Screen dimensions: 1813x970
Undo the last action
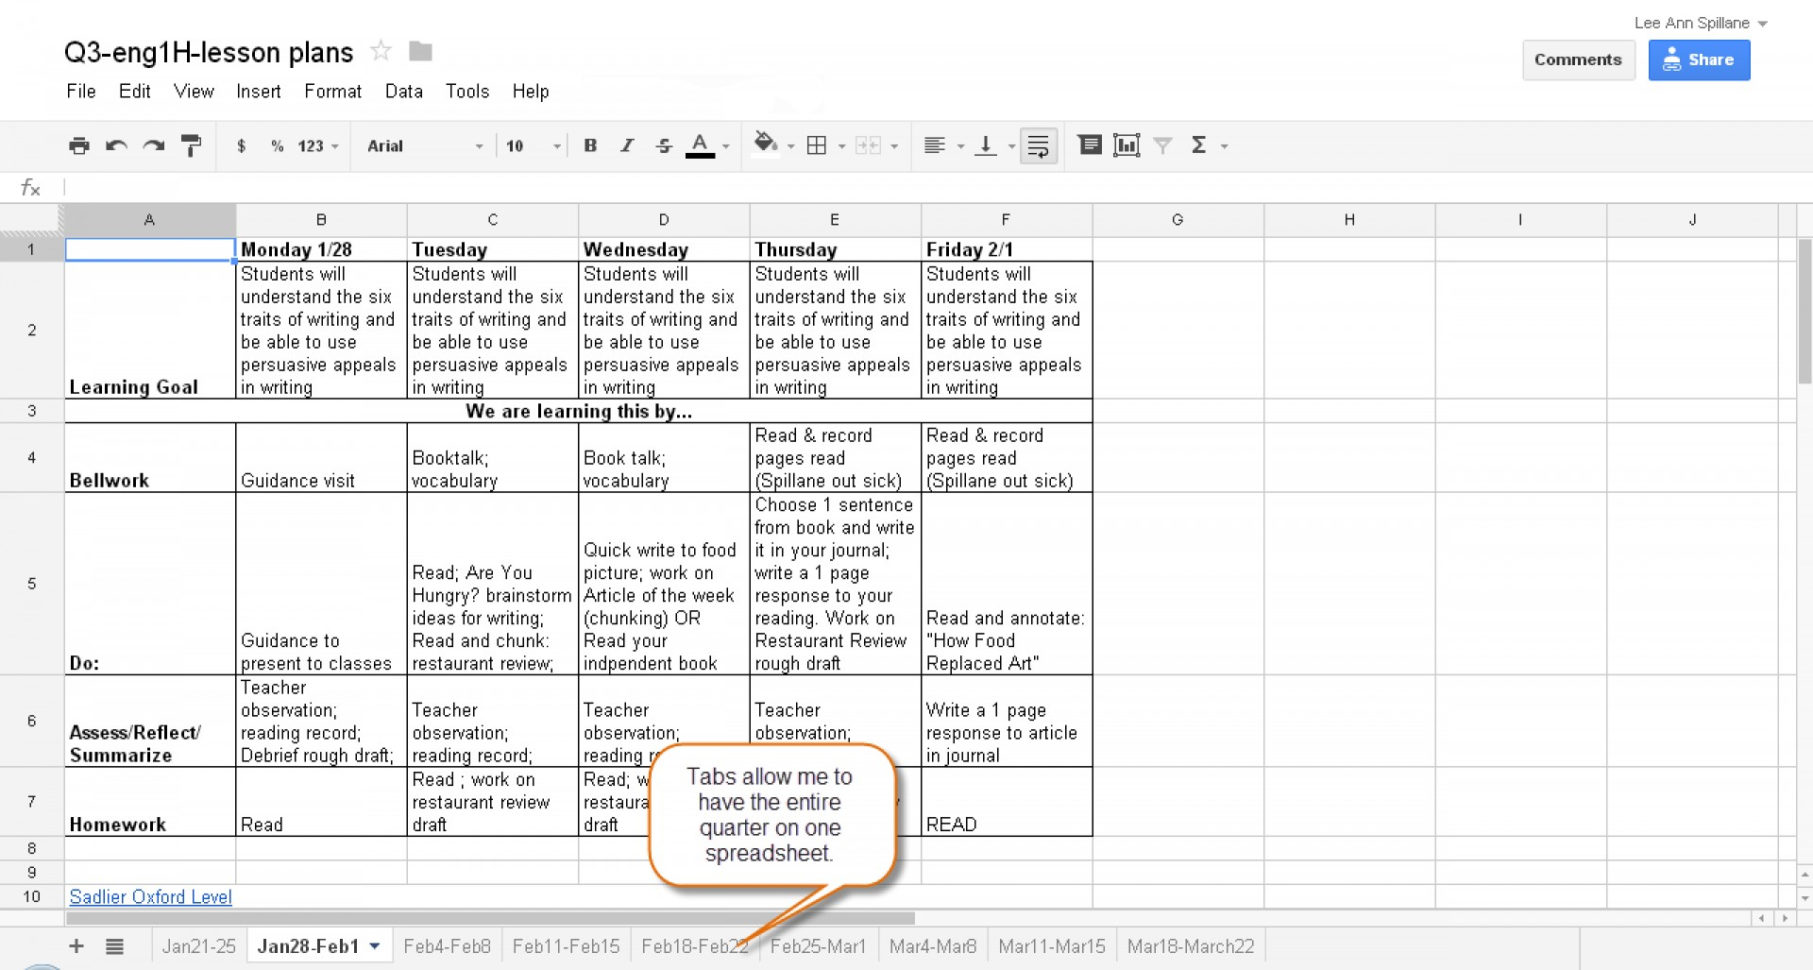116,145
